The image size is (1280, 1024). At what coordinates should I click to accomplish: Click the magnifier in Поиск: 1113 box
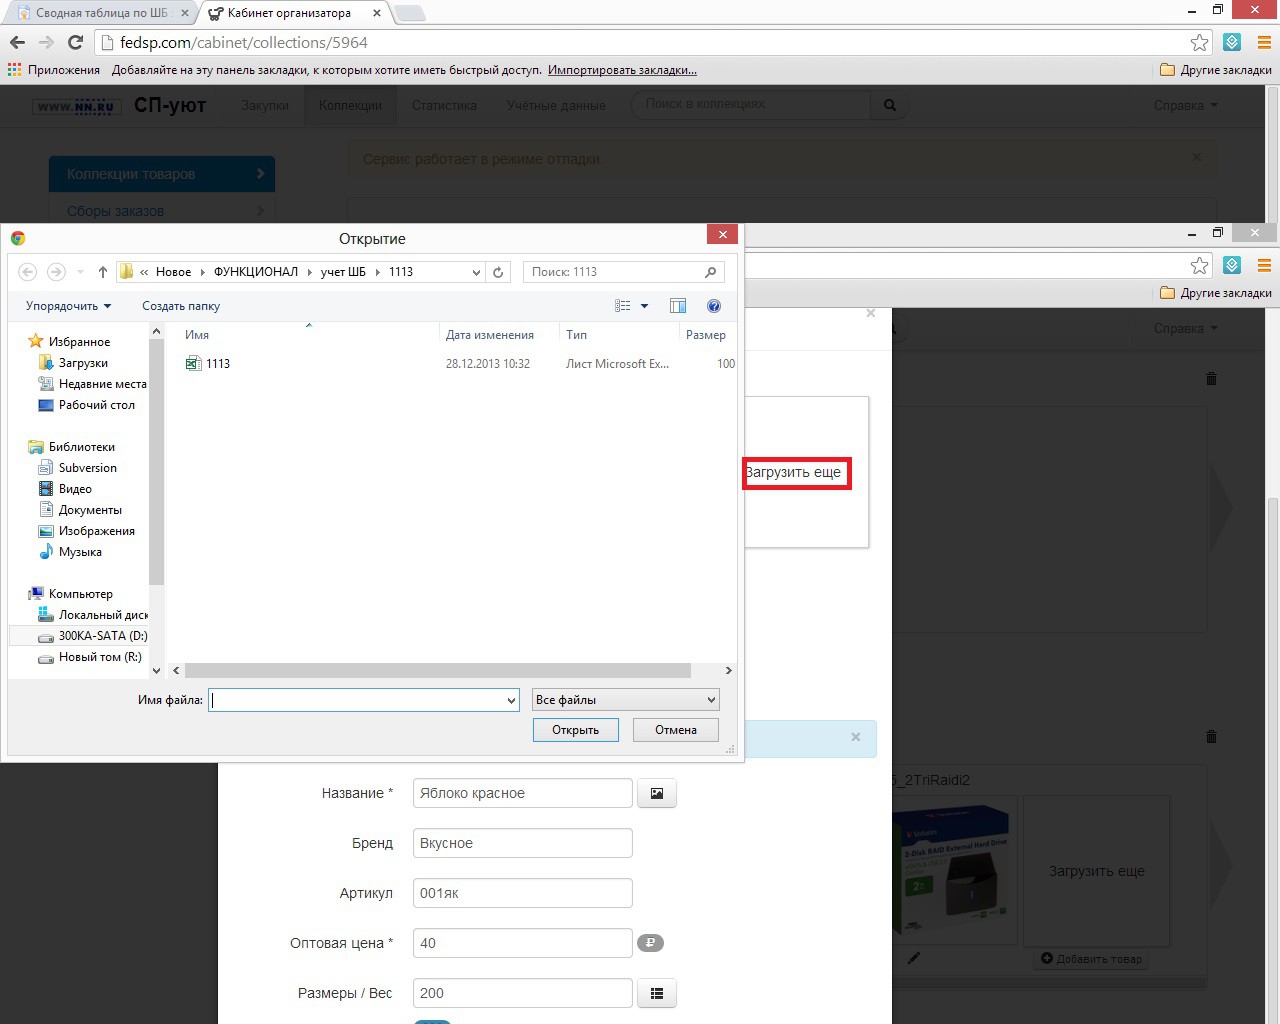(x=710, y=272)
